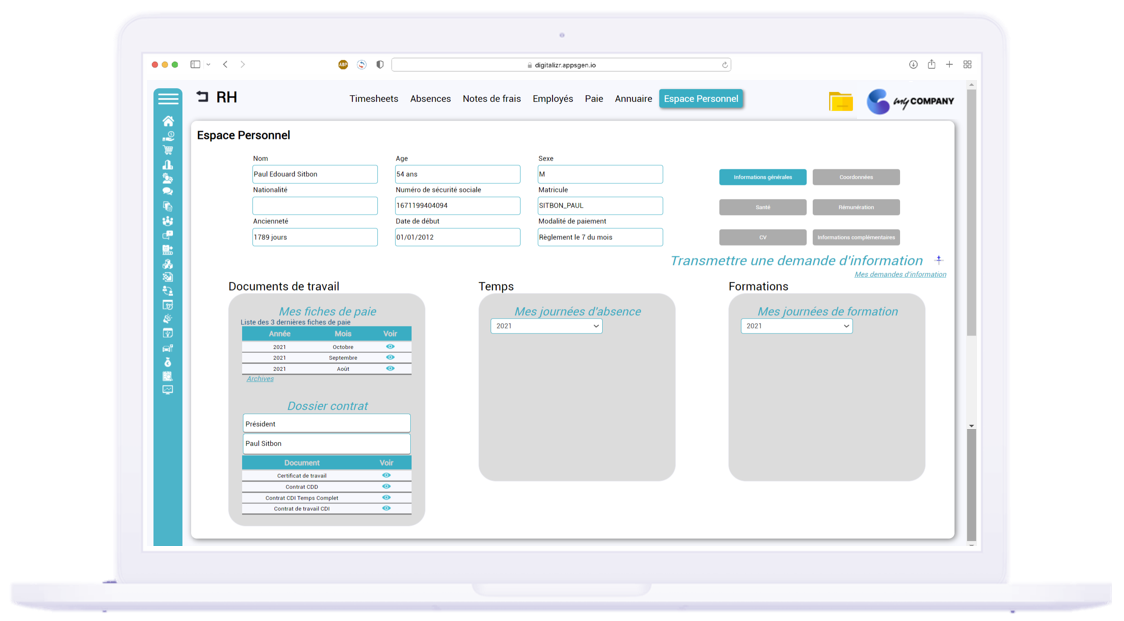Click Informations générales button
Image resolution: width=1124 pixels, height=621 pixels.
click(763, 177)
